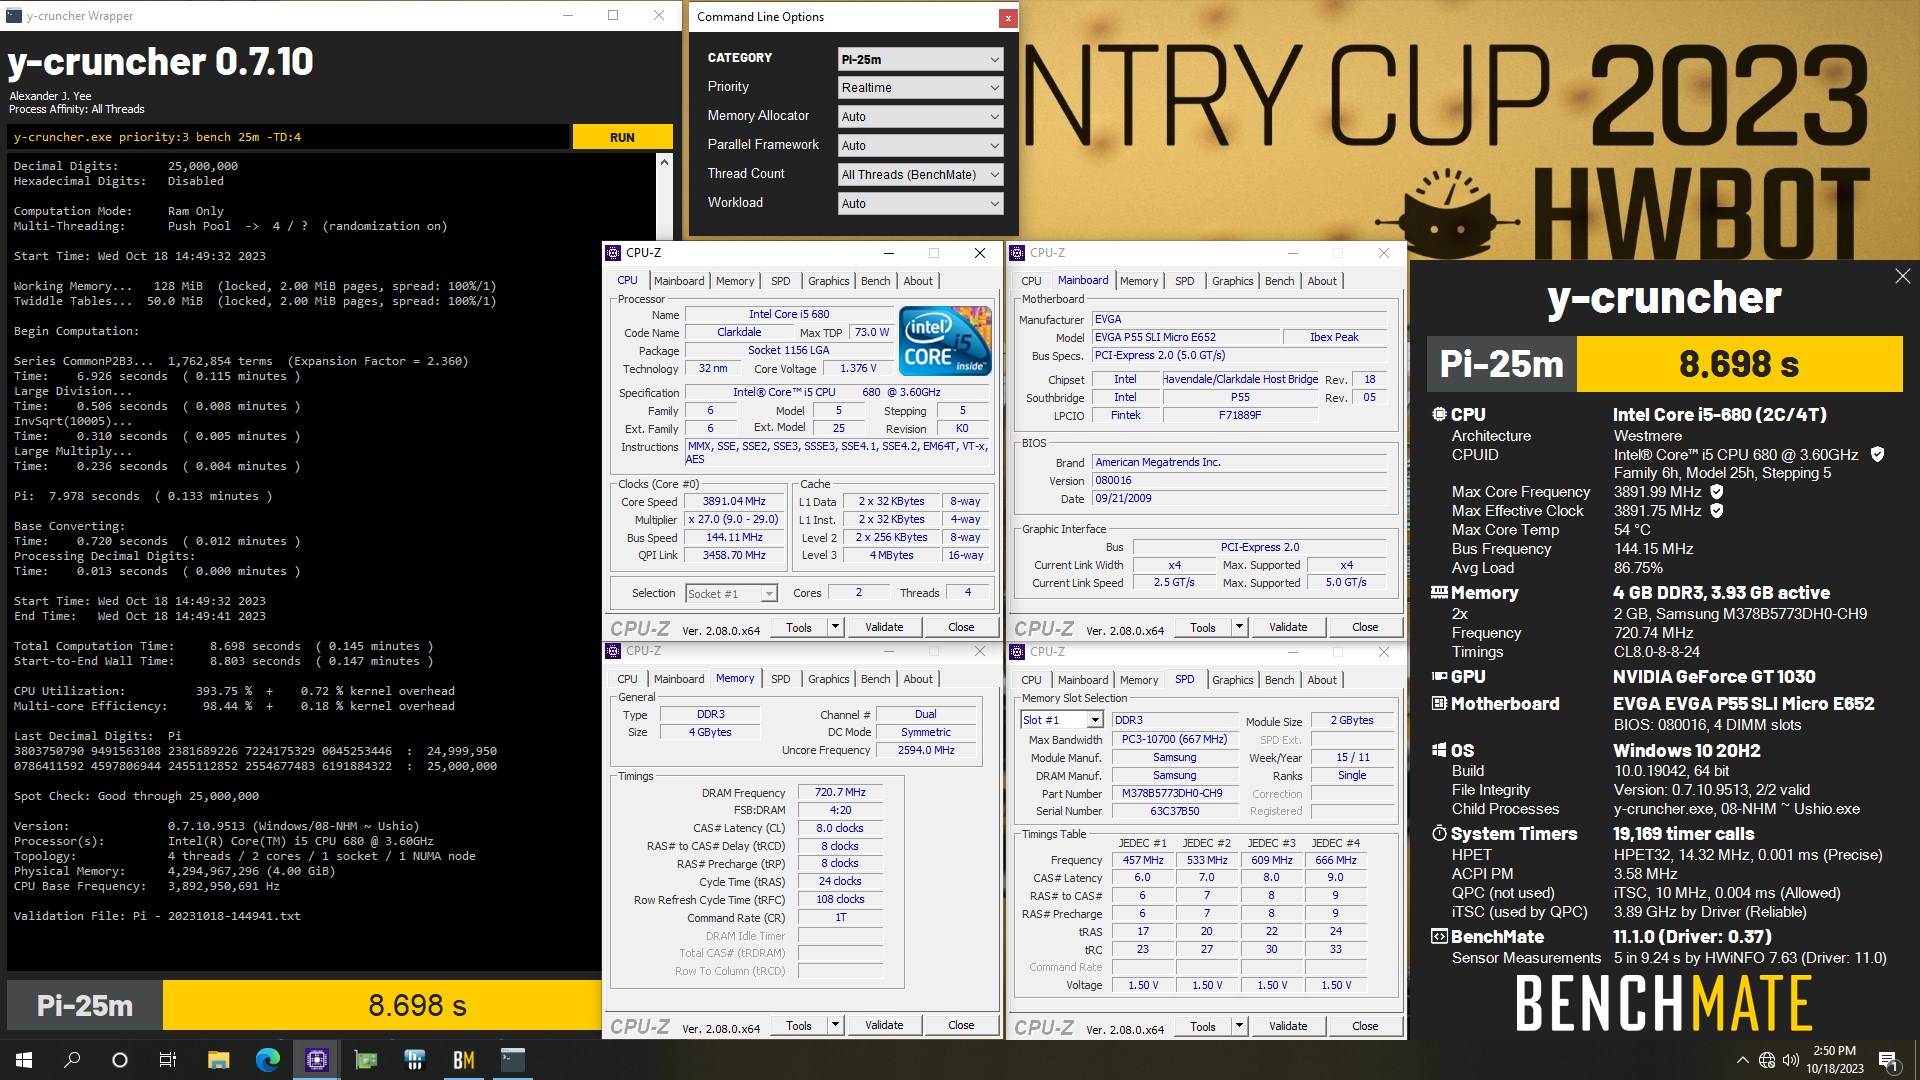Click scroll-up arrow of y-cruncher output
Viewport: 1920px width, 1080px height.
[664, 162]
